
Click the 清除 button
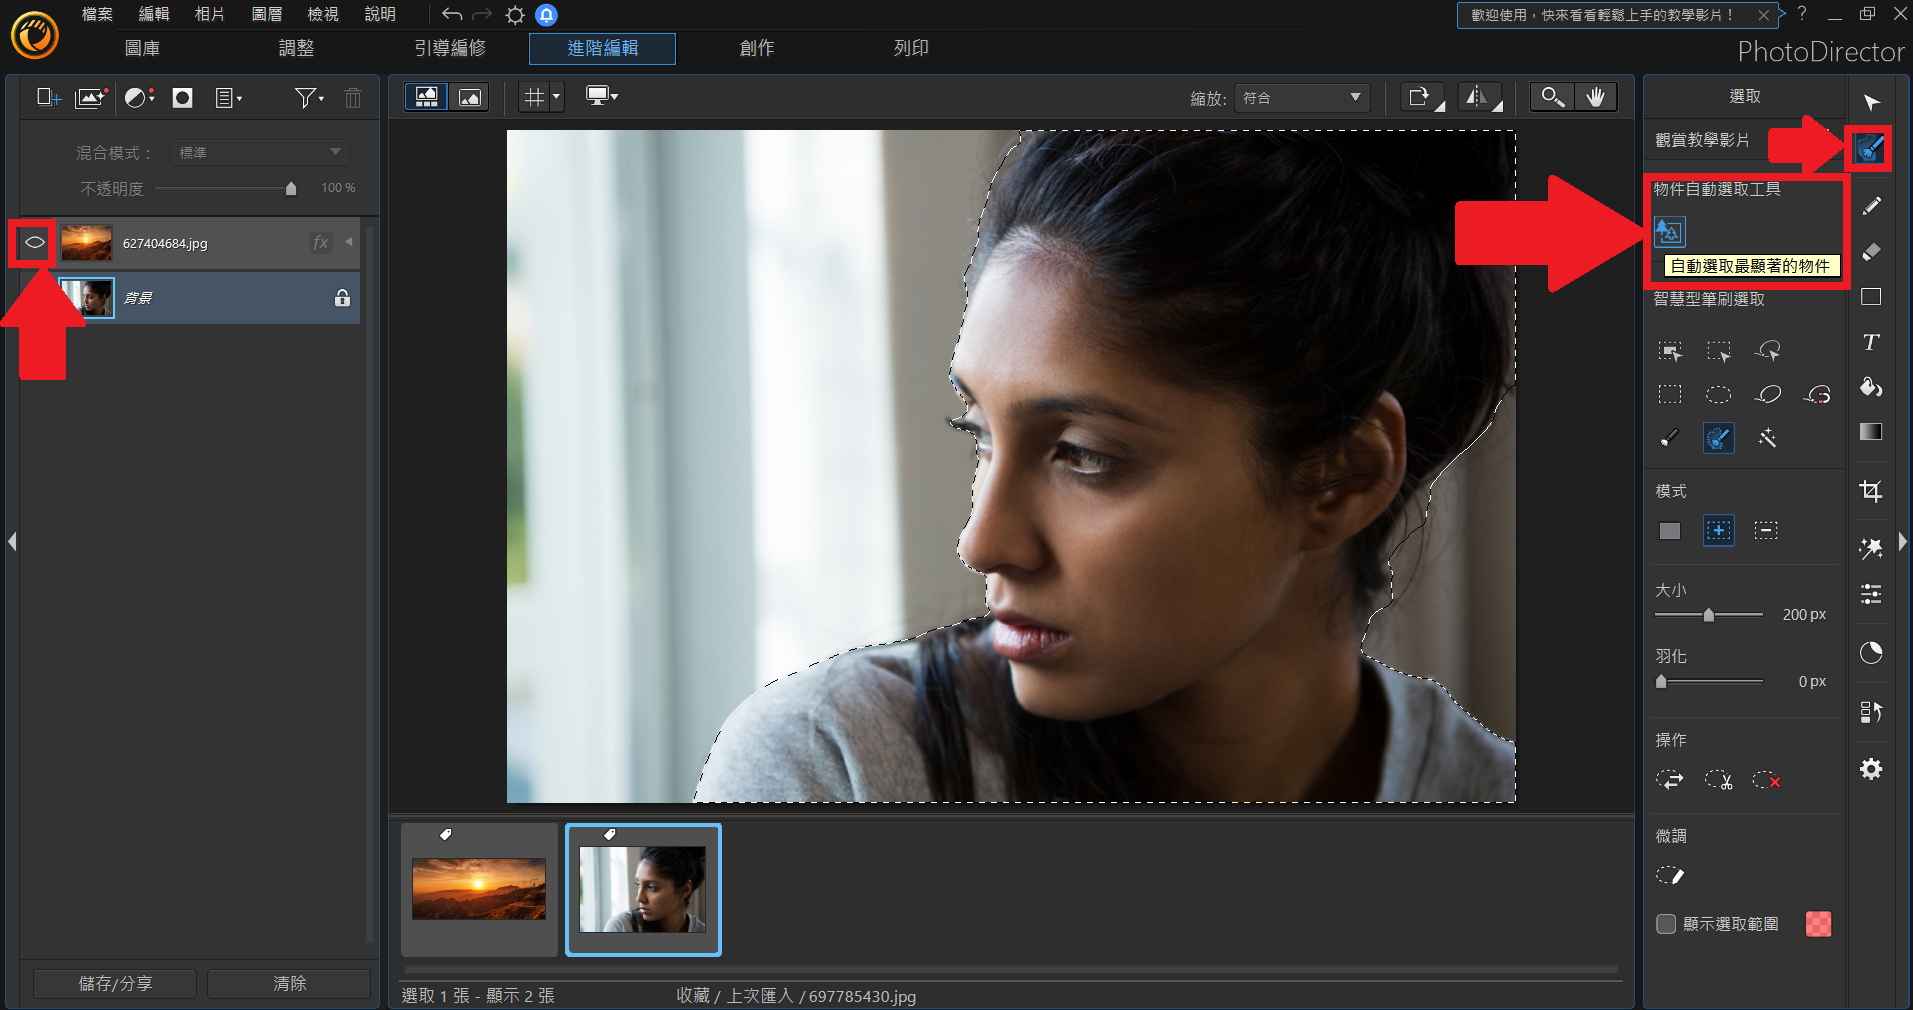click(289, 983)
